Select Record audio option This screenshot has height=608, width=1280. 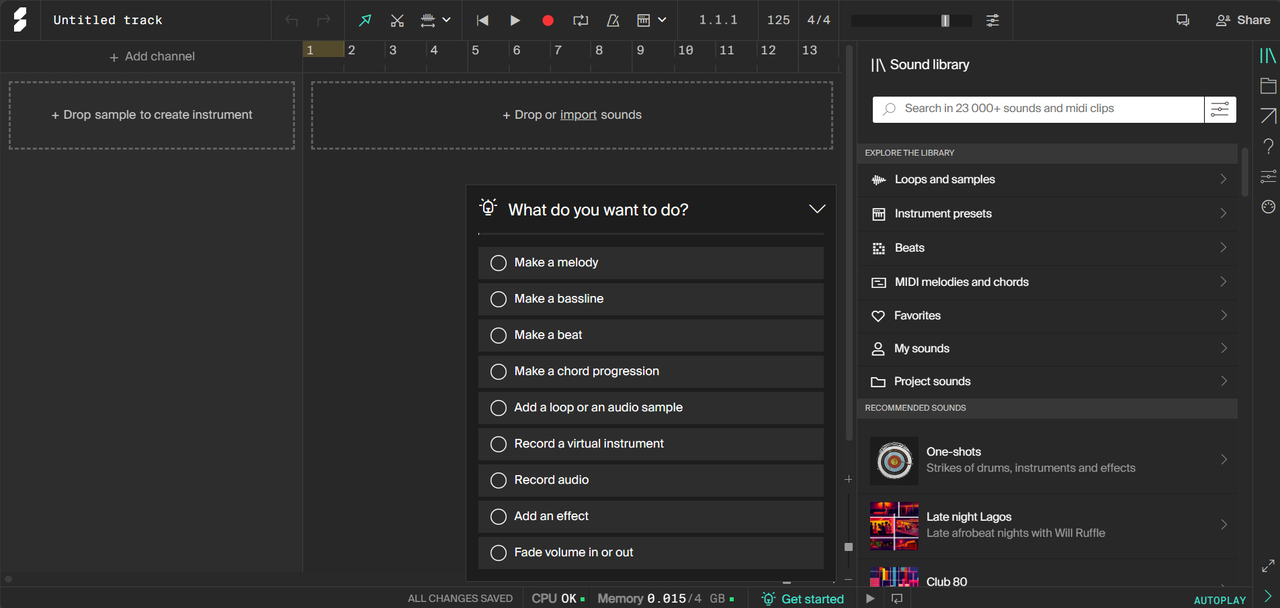[x=651, y=480]
